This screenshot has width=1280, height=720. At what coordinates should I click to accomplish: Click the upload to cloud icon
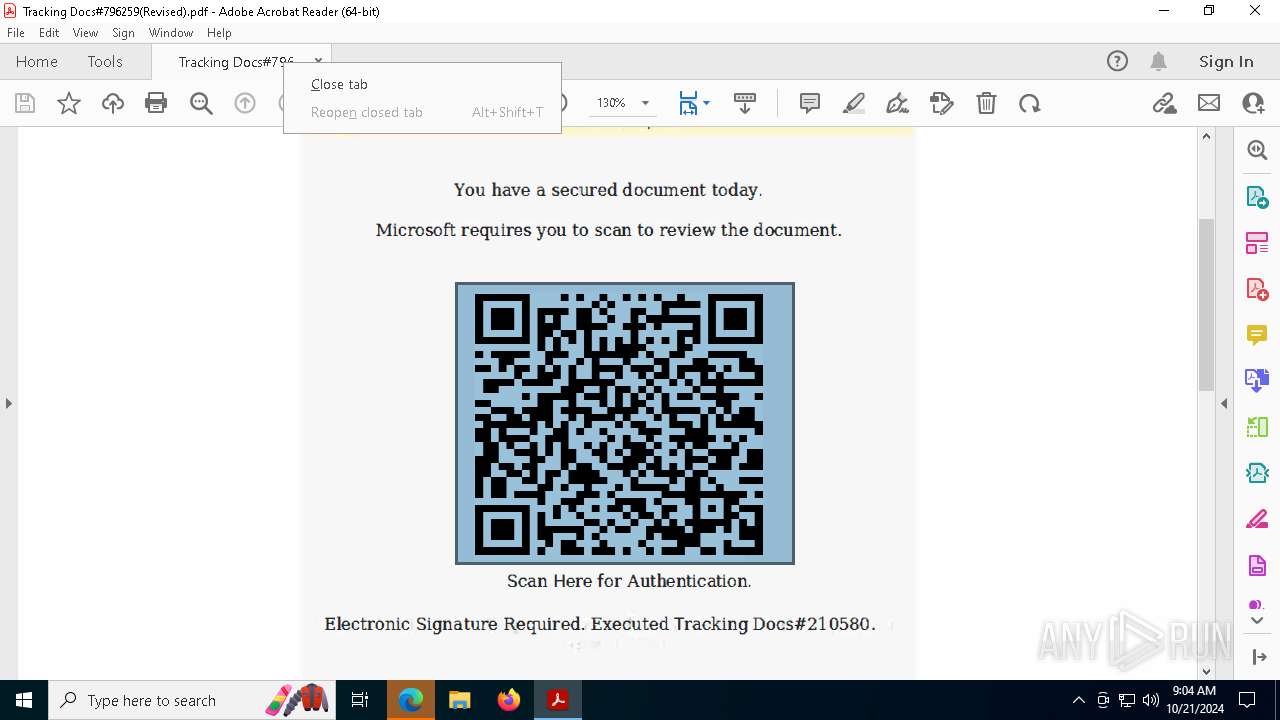pyautogui.click(x=113, y=103)
